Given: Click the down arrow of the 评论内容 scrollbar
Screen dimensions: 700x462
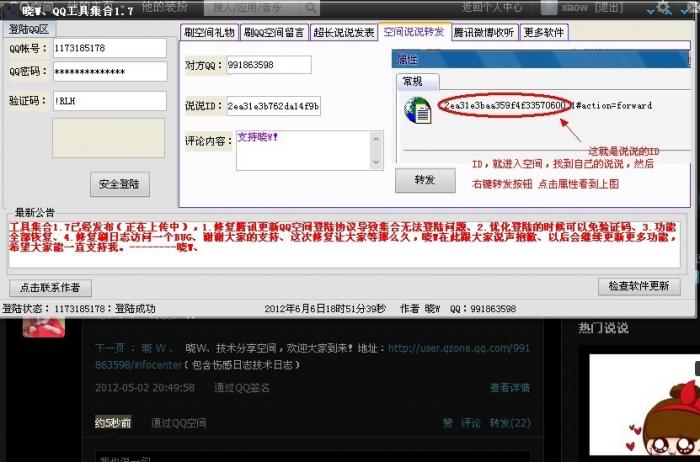Looking at the screenshot, I should (376, 162).
